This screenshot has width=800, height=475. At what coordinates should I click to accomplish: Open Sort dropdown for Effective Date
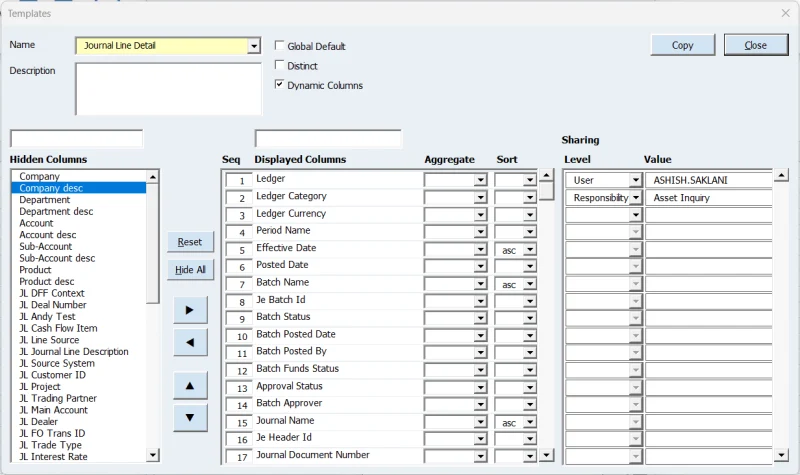pyautogui.click(x=530, y=250)
